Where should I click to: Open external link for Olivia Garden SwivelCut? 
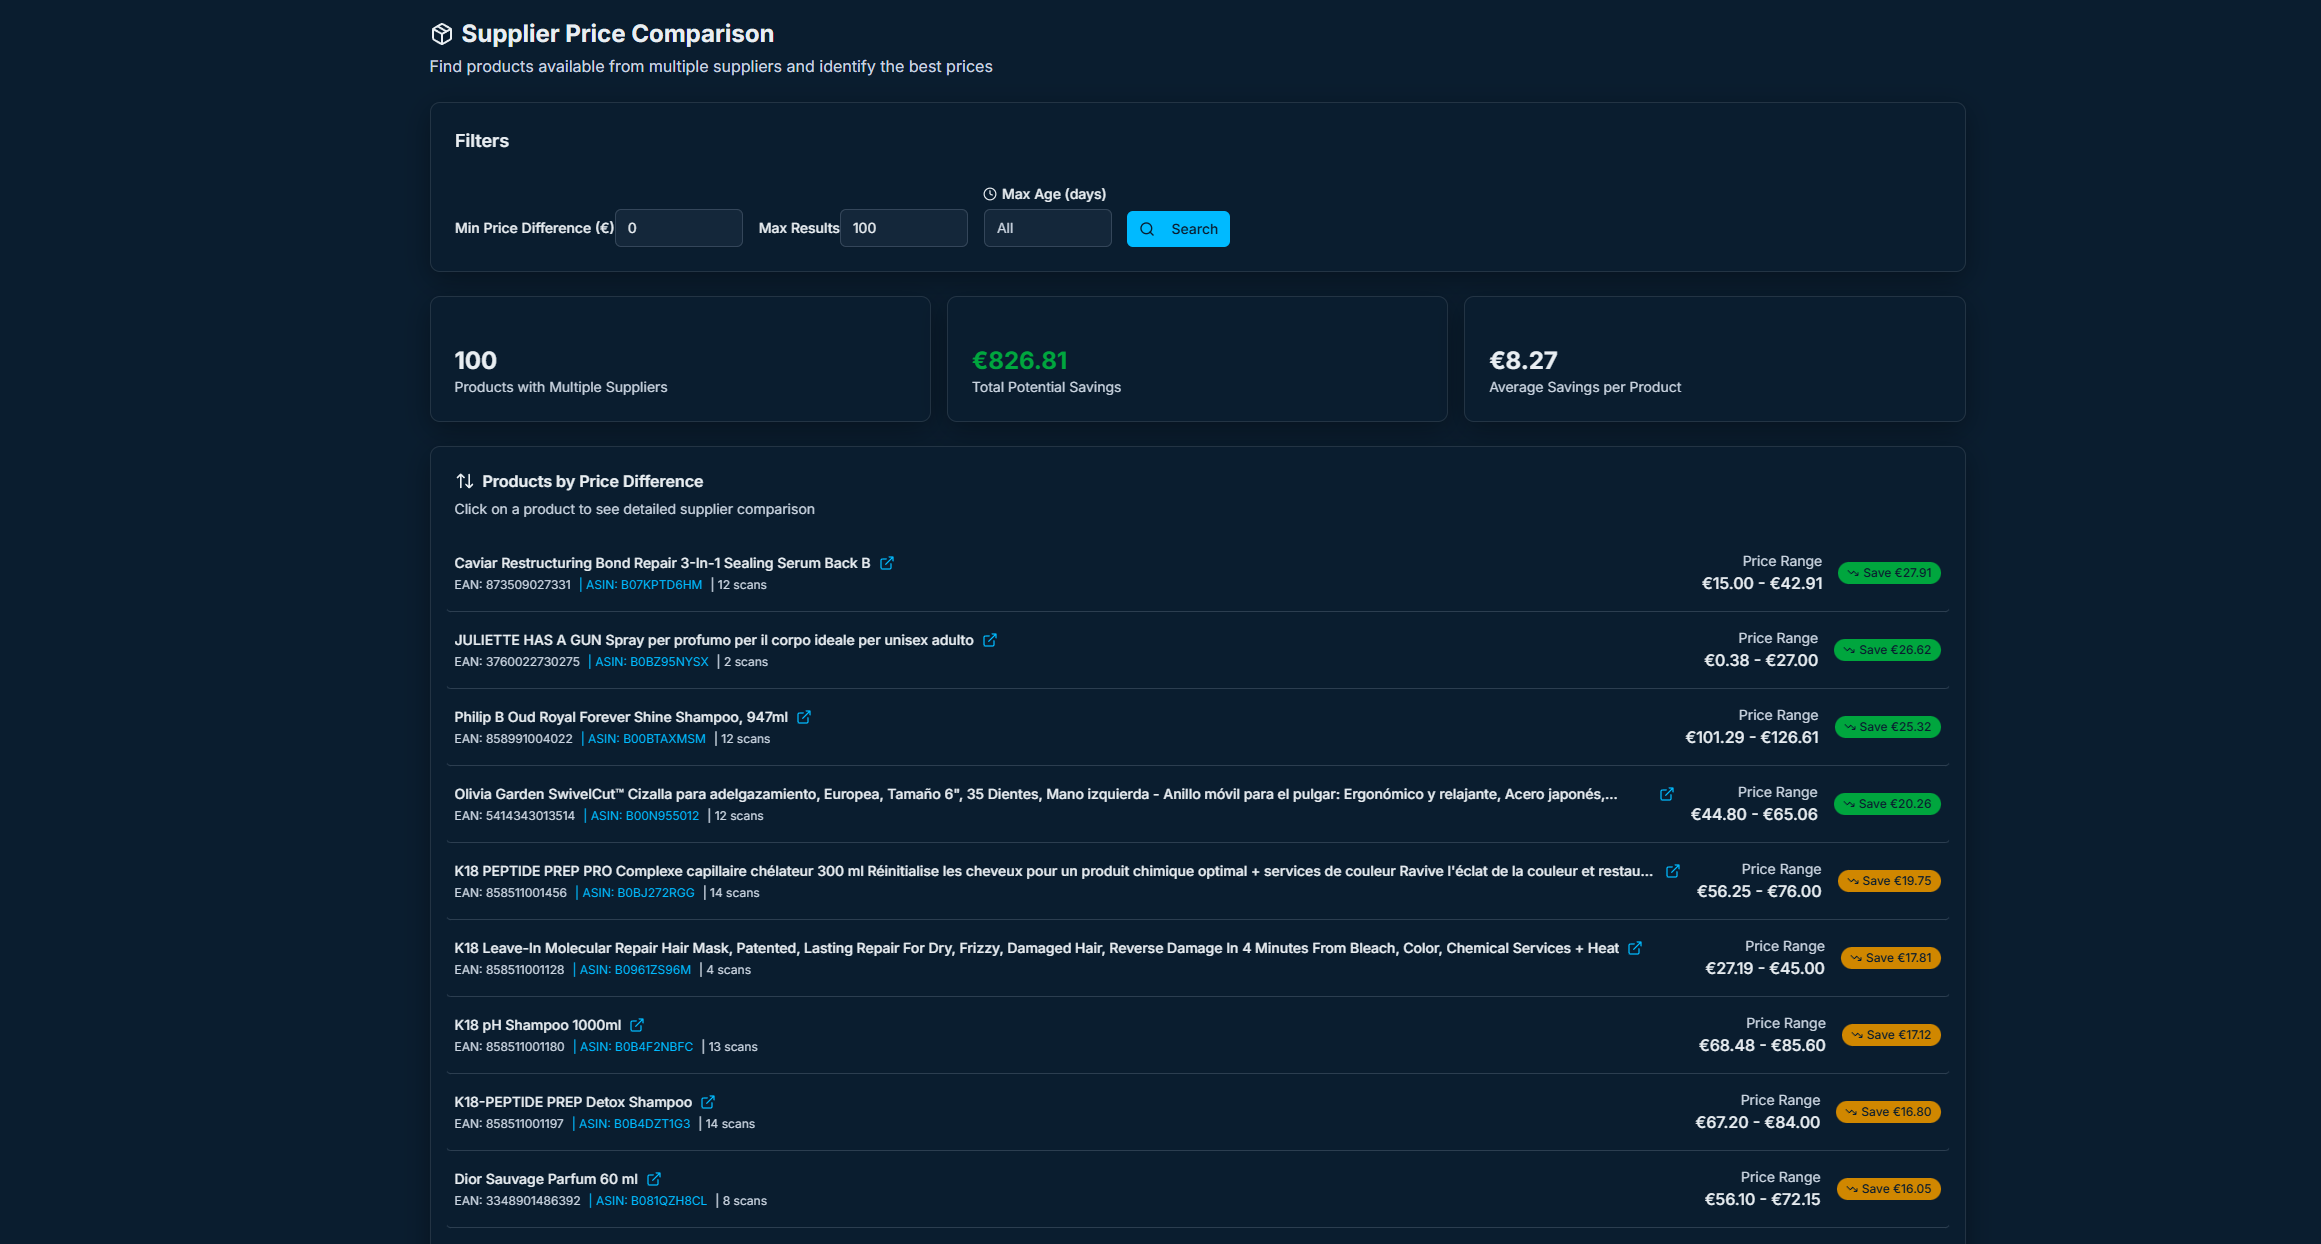(x=1666, y=794)
